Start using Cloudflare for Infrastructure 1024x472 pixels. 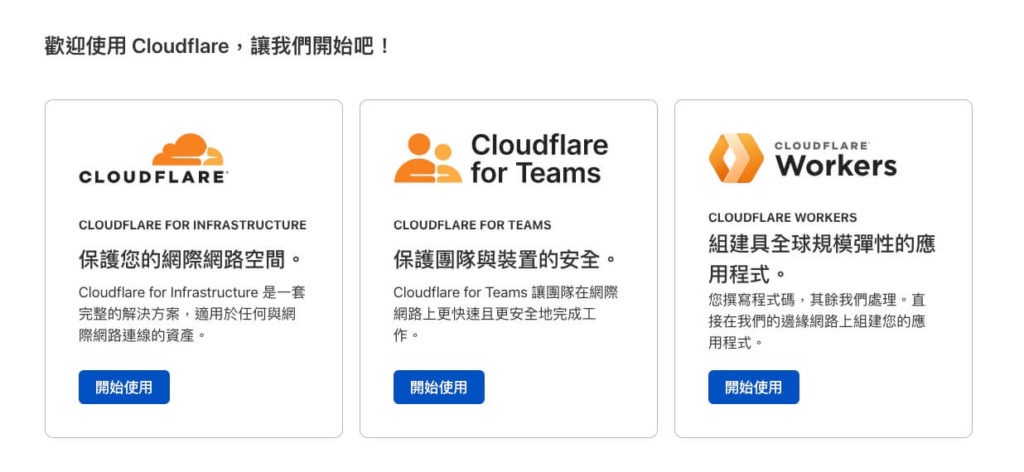click(124, 387)
